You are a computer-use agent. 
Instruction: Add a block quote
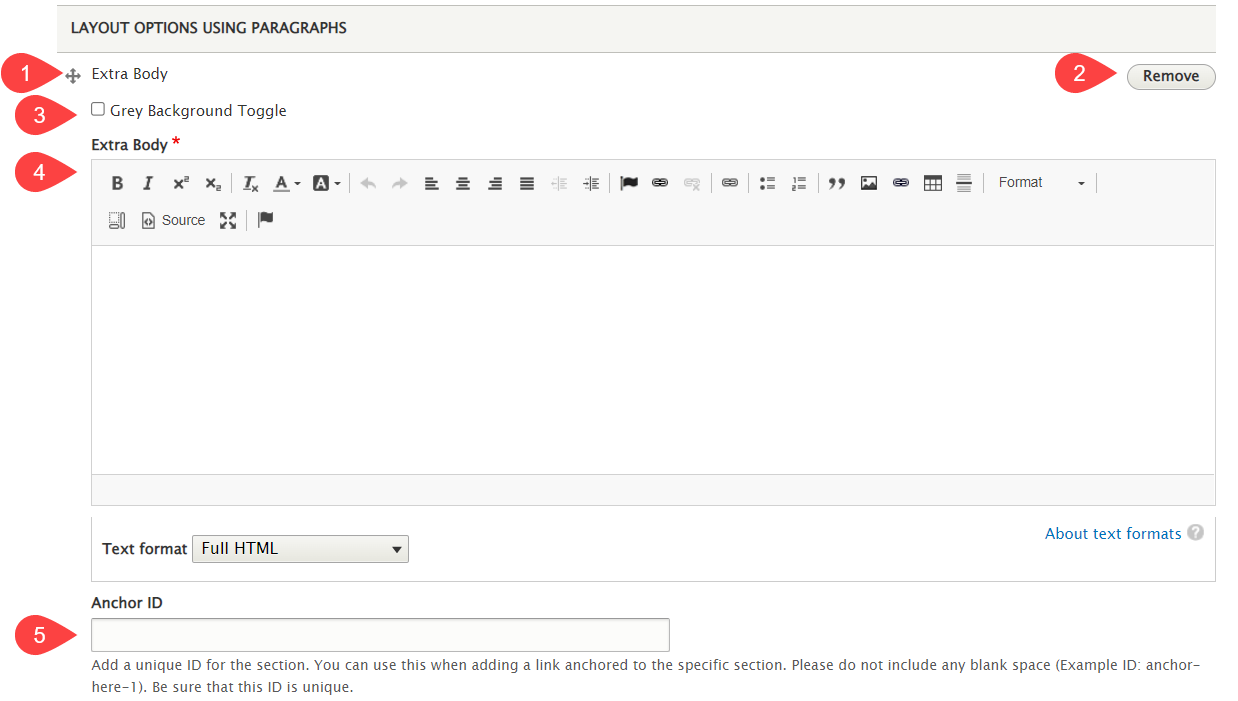(837, 183)
